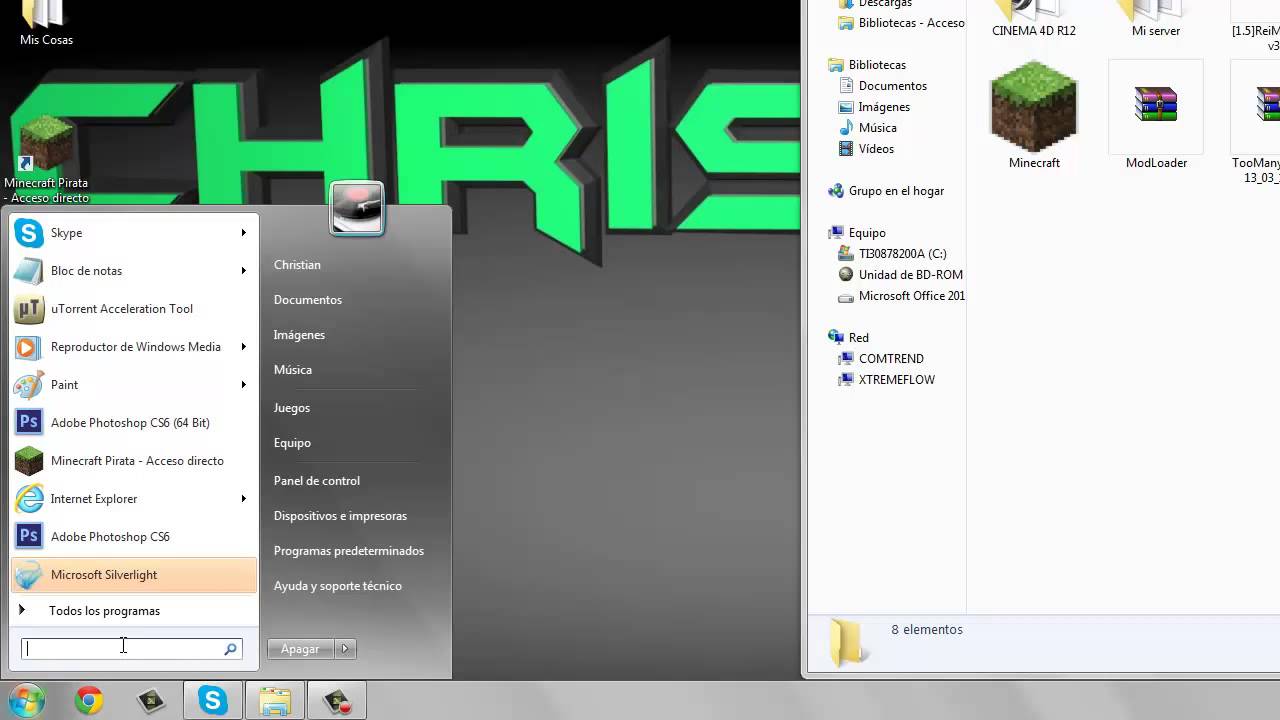Select Descargas in Explorer favorites
The height and width of the screenshot is (720, 1280).
coord(885,5)
